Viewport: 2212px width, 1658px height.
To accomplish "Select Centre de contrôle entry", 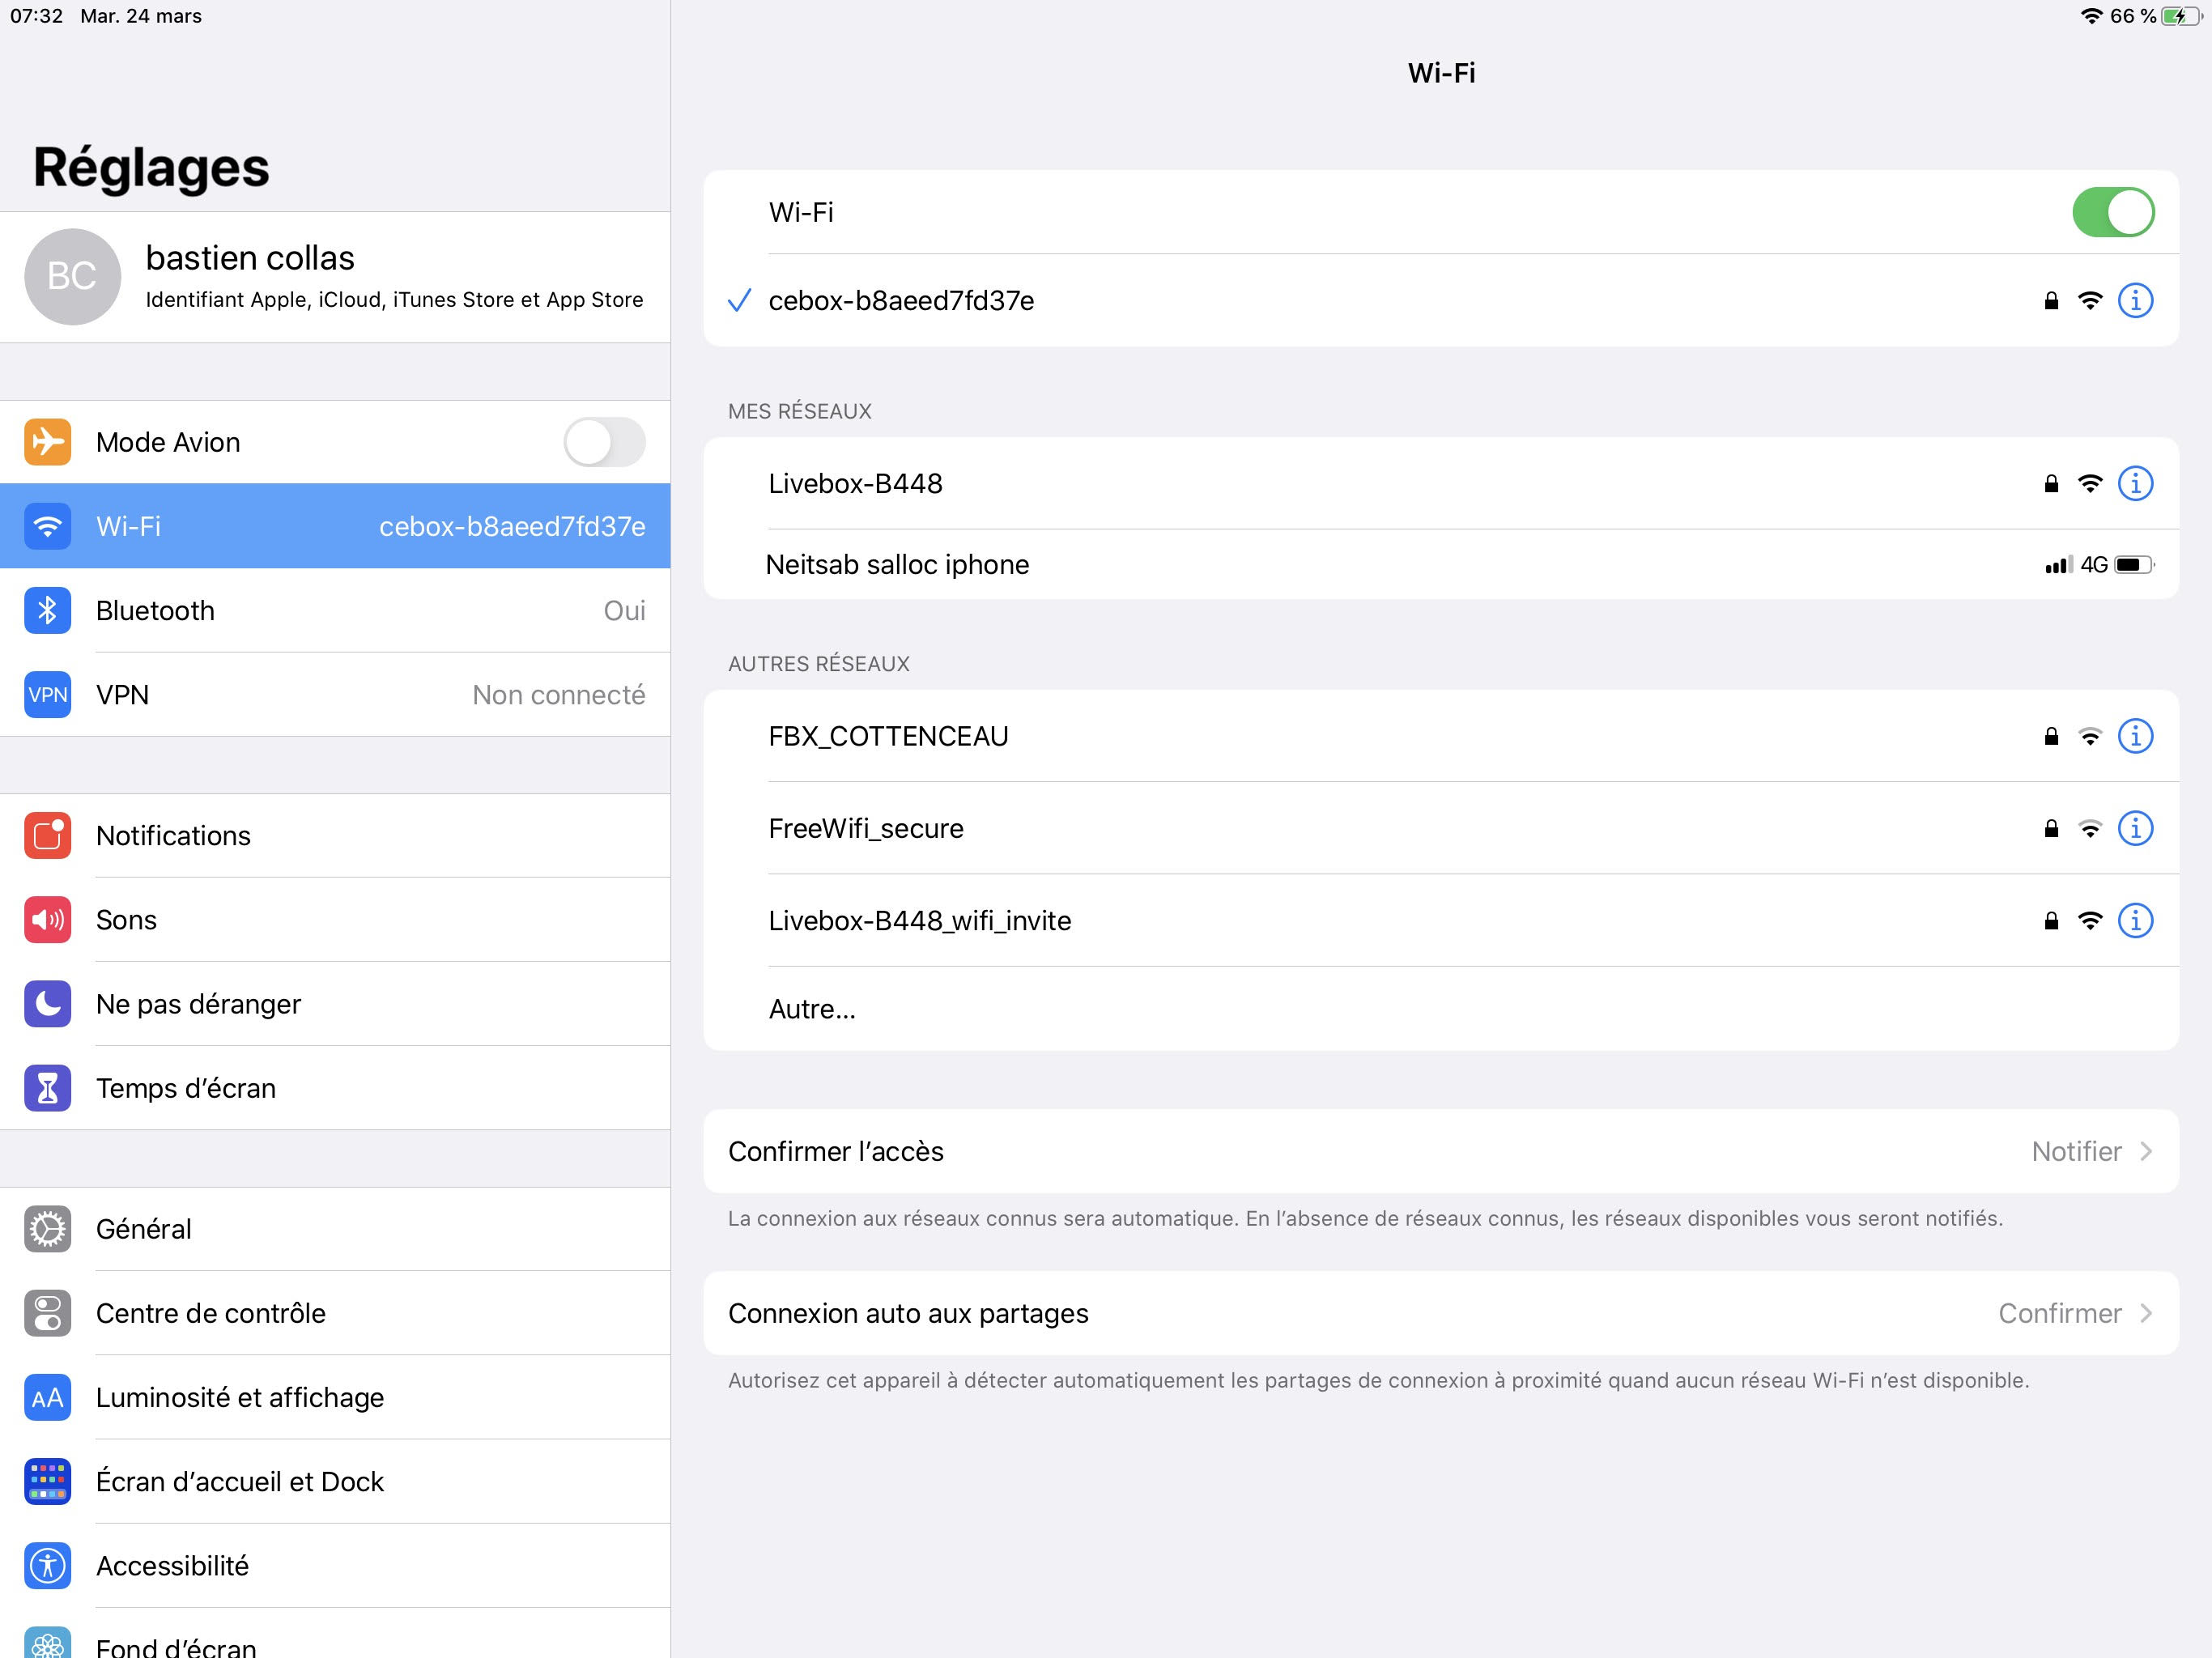I will point(210,1313).
